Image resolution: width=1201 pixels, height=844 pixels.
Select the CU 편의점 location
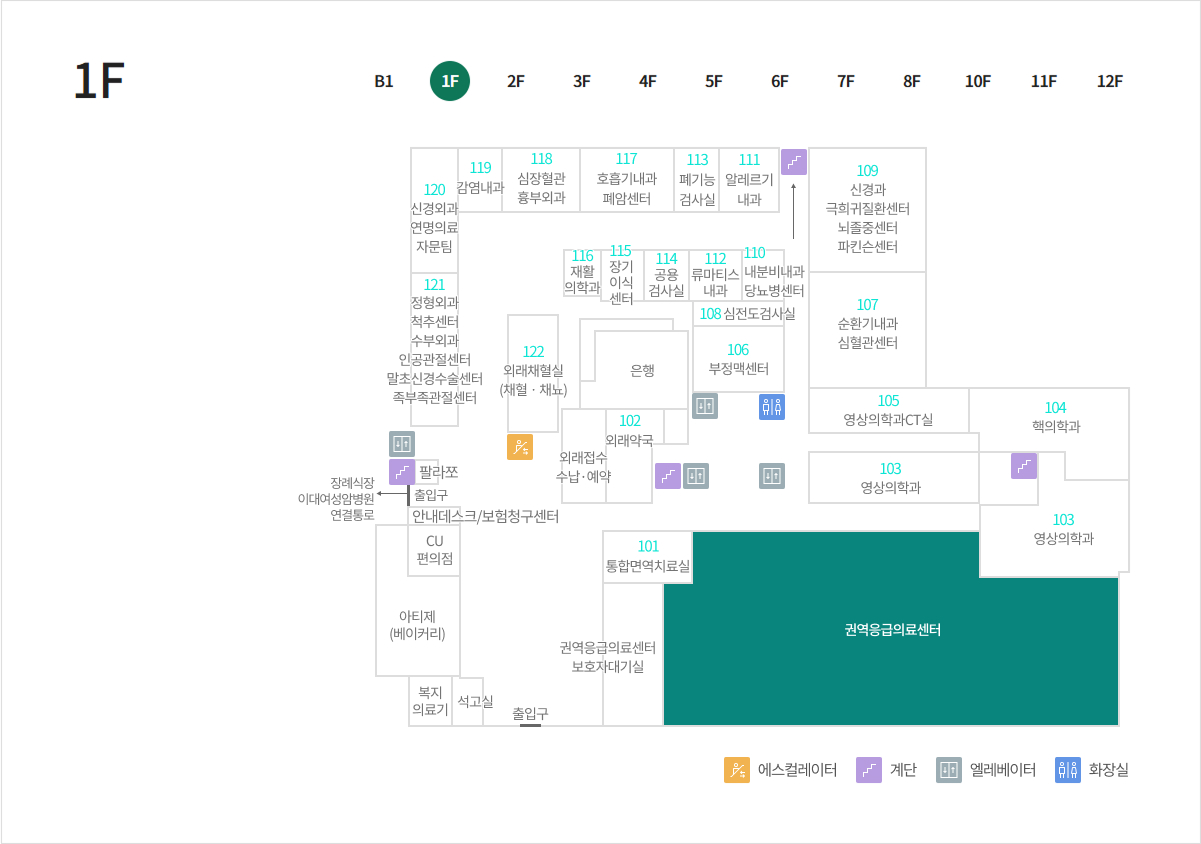pos(434,550)
